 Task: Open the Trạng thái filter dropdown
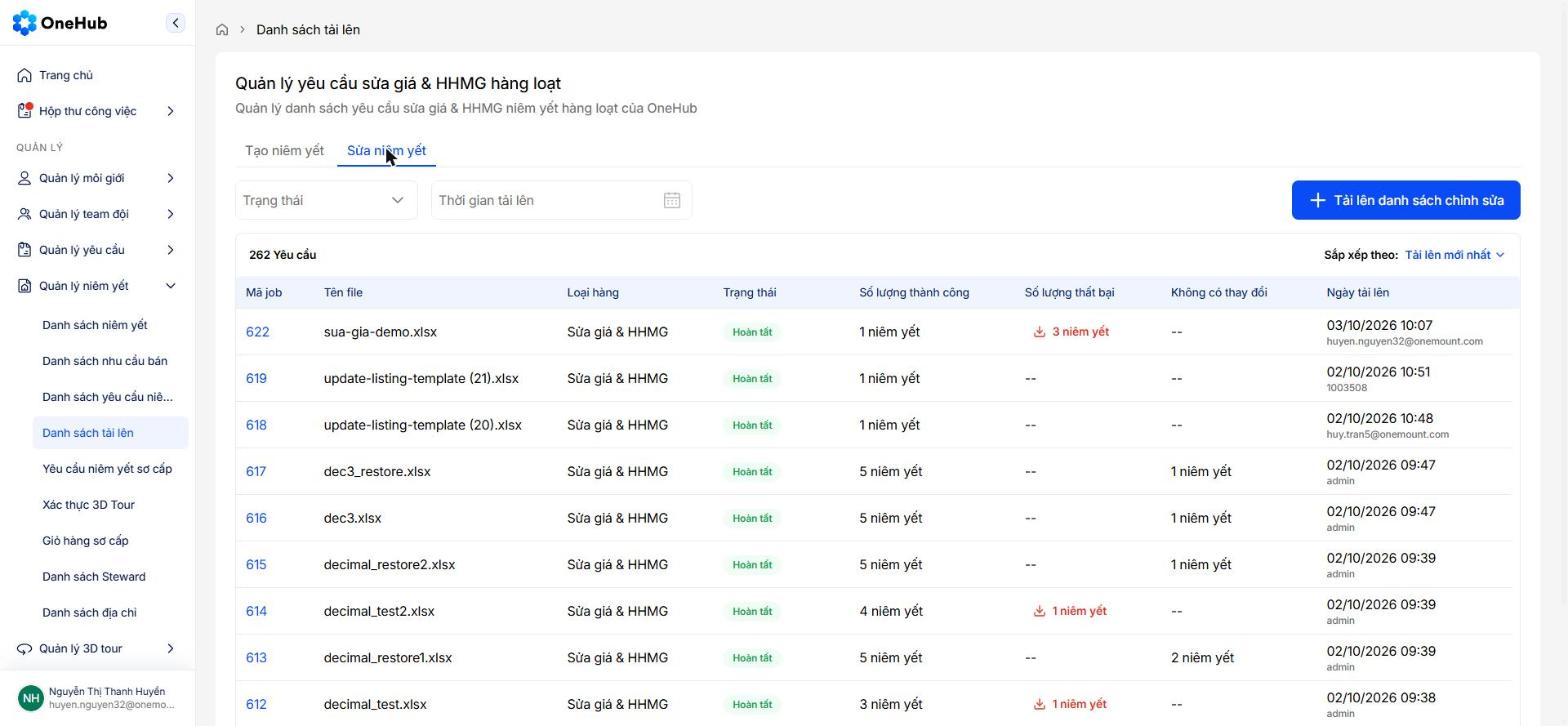[x=326, y=200]
